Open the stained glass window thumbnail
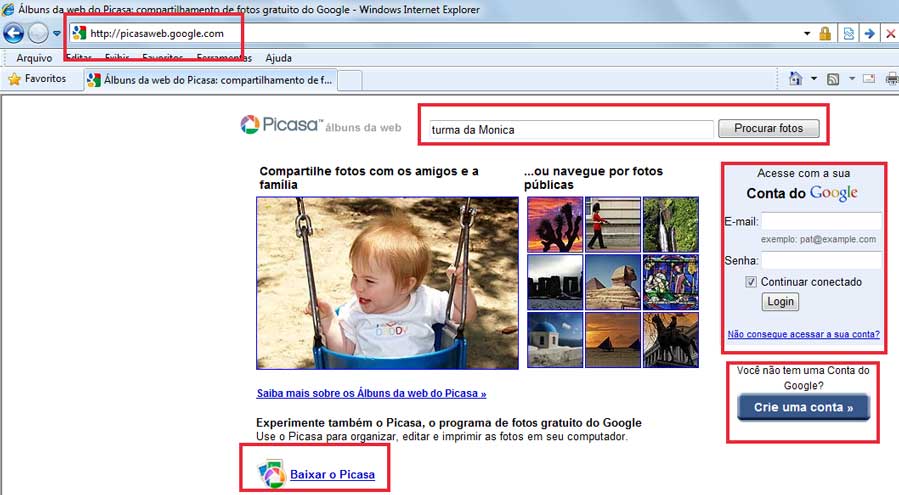Screen dimensions: 899x495 click(671, 282)
